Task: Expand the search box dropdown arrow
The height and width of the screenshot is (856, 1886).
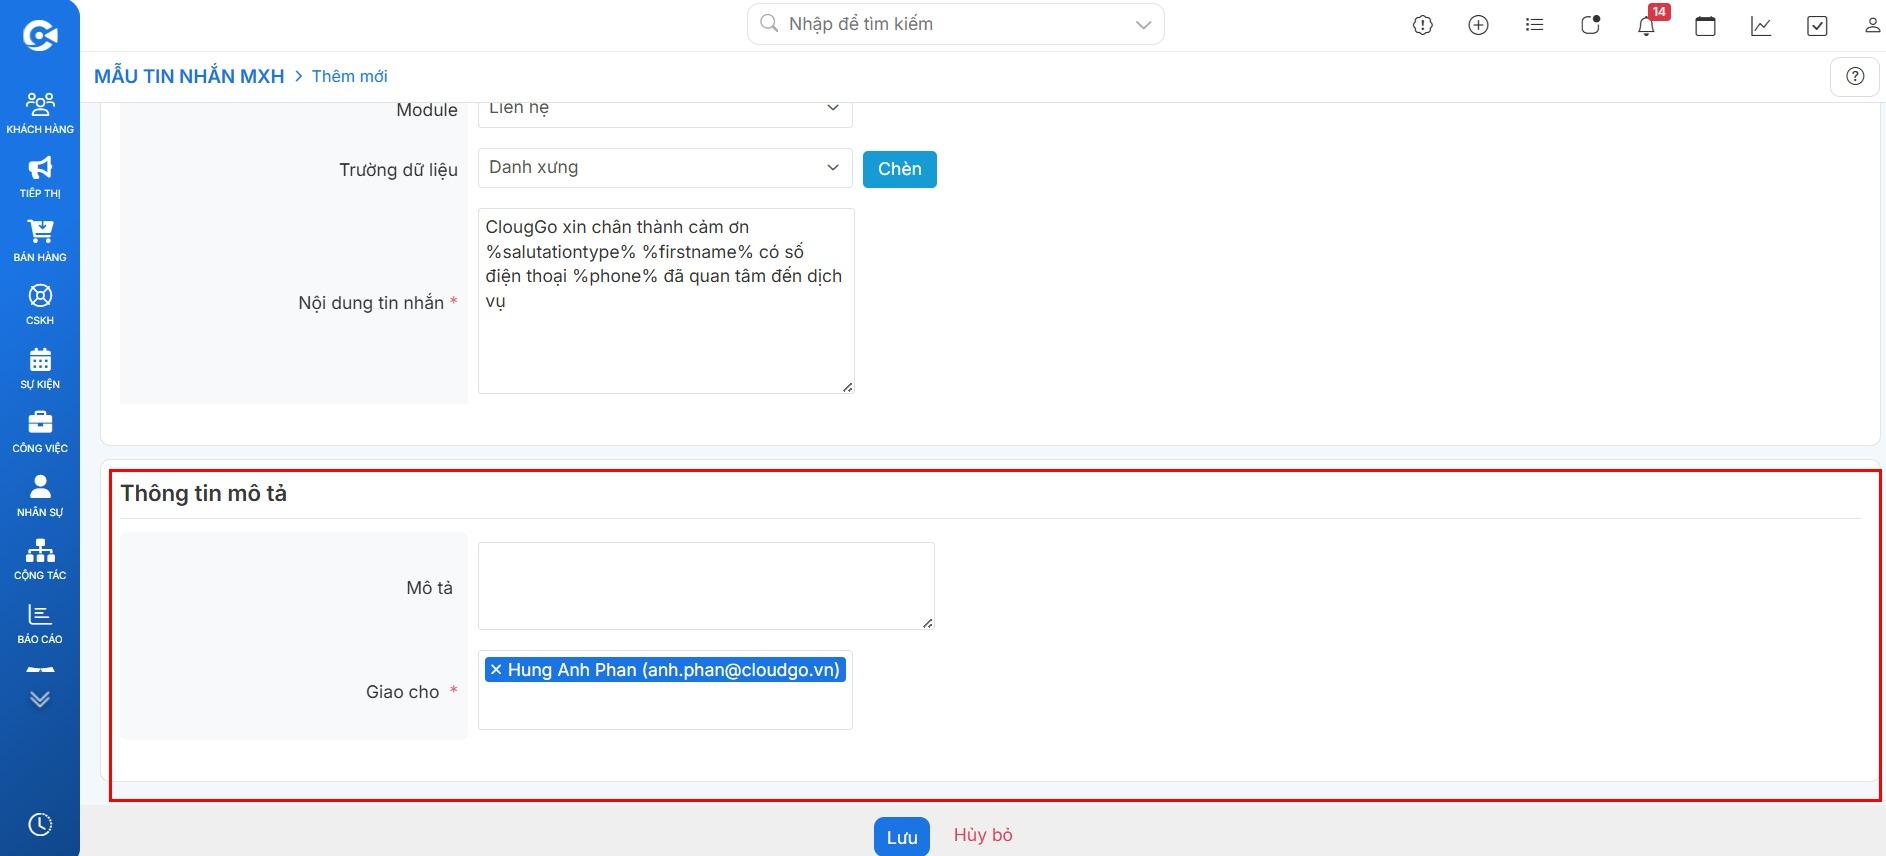Action: coord(1144,25)
